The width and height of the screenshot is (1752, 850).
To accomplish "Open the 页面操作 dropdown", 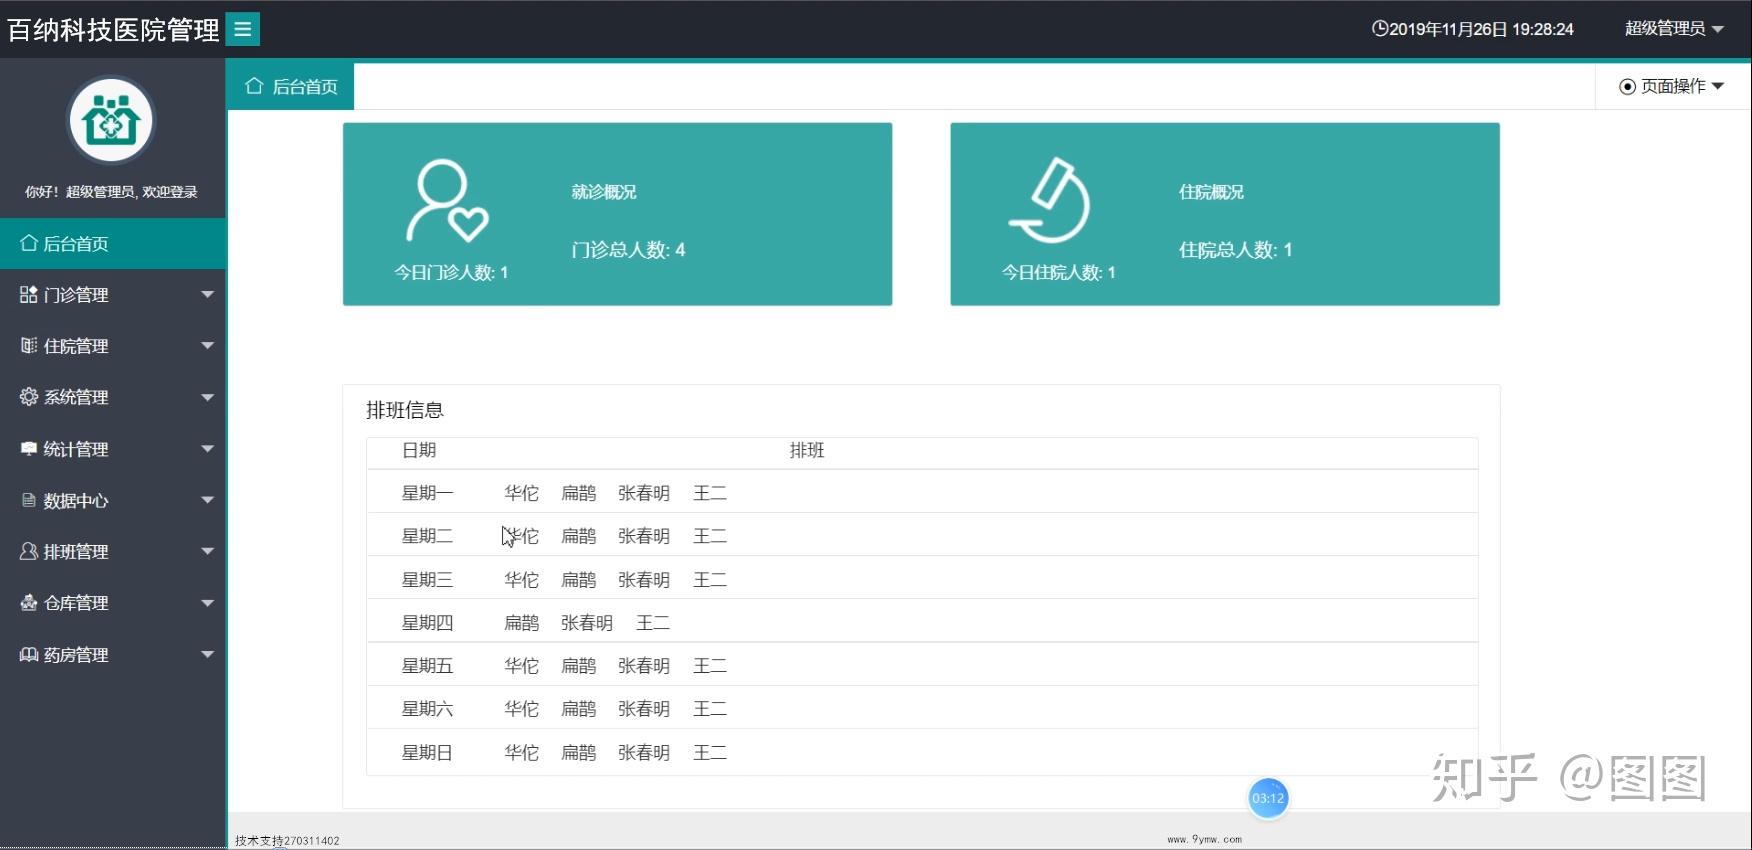I will [x=1672, y=87].
